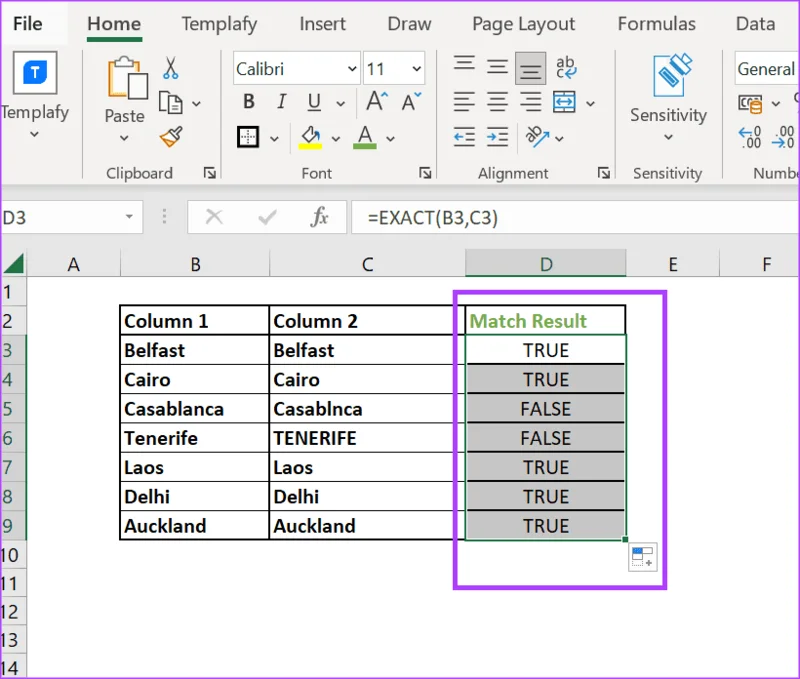Click the Paste clipboard icon

point(127,78)
